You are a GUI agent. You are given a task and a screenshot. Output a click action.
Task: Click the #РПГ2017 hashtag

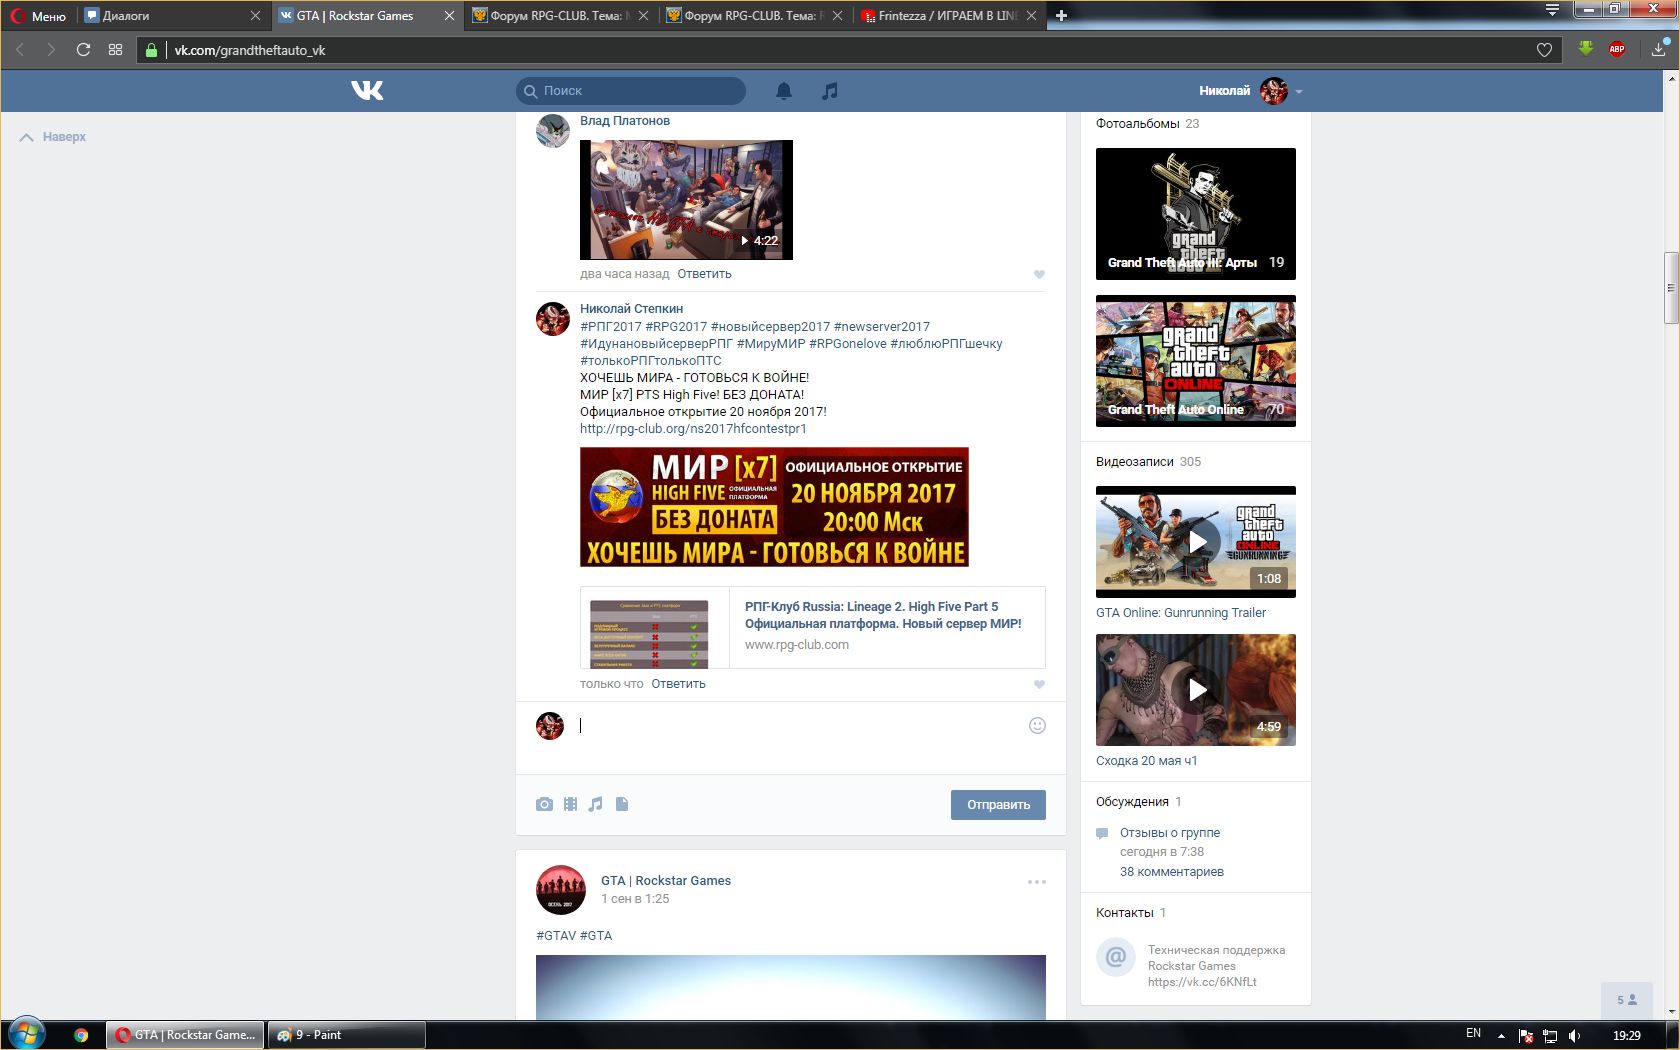(611, 327)
